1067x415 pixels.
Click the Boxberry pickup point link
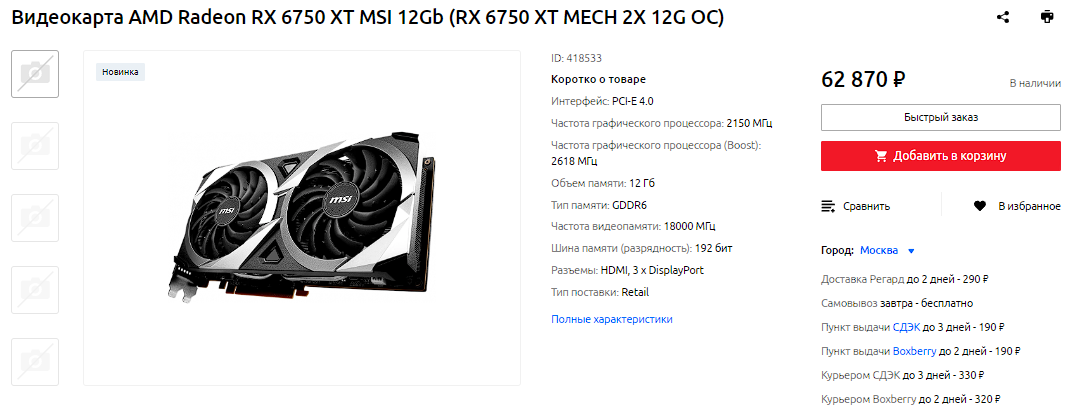(x=915, y=352)
